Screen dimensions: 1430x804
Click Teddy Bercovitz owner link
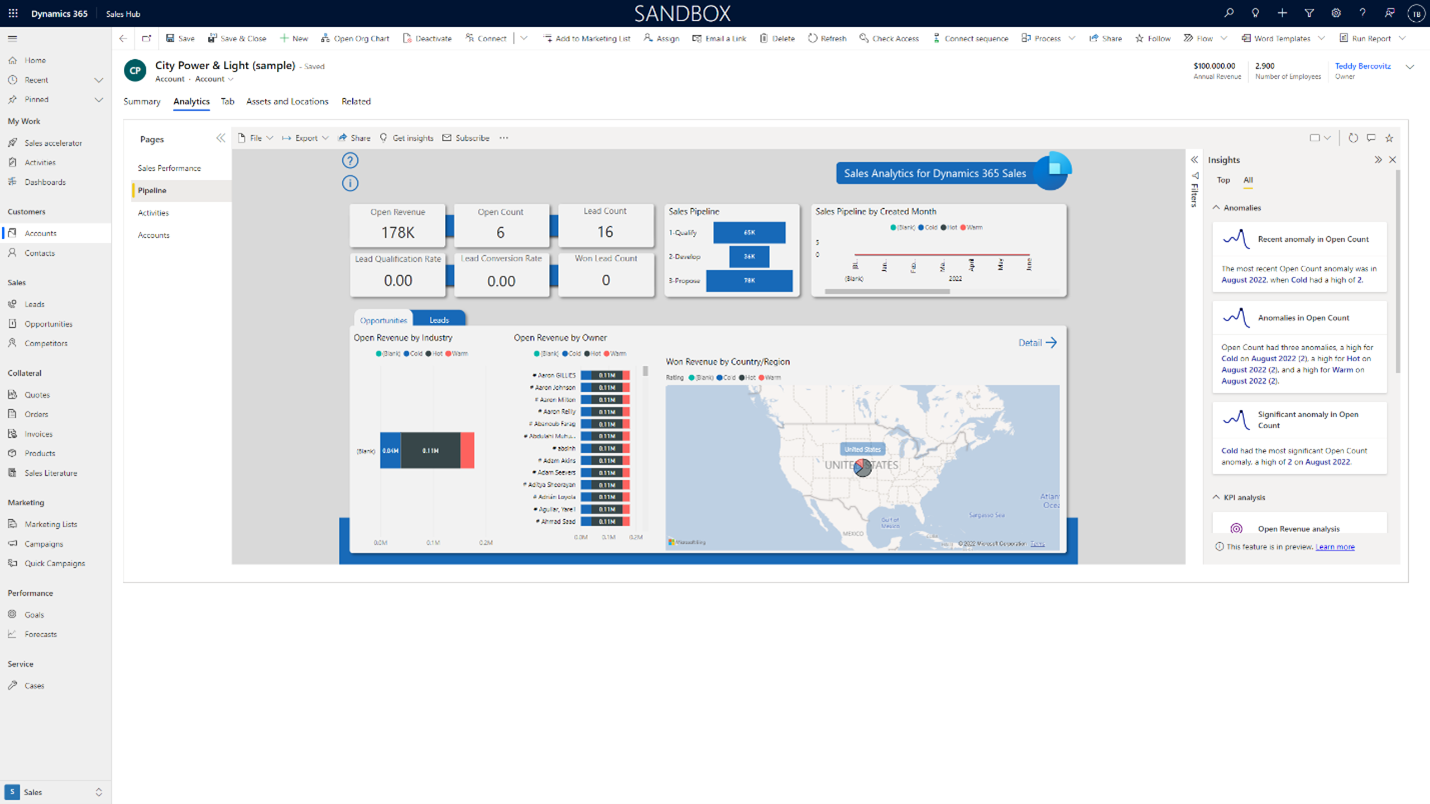tap(1363, 66)
